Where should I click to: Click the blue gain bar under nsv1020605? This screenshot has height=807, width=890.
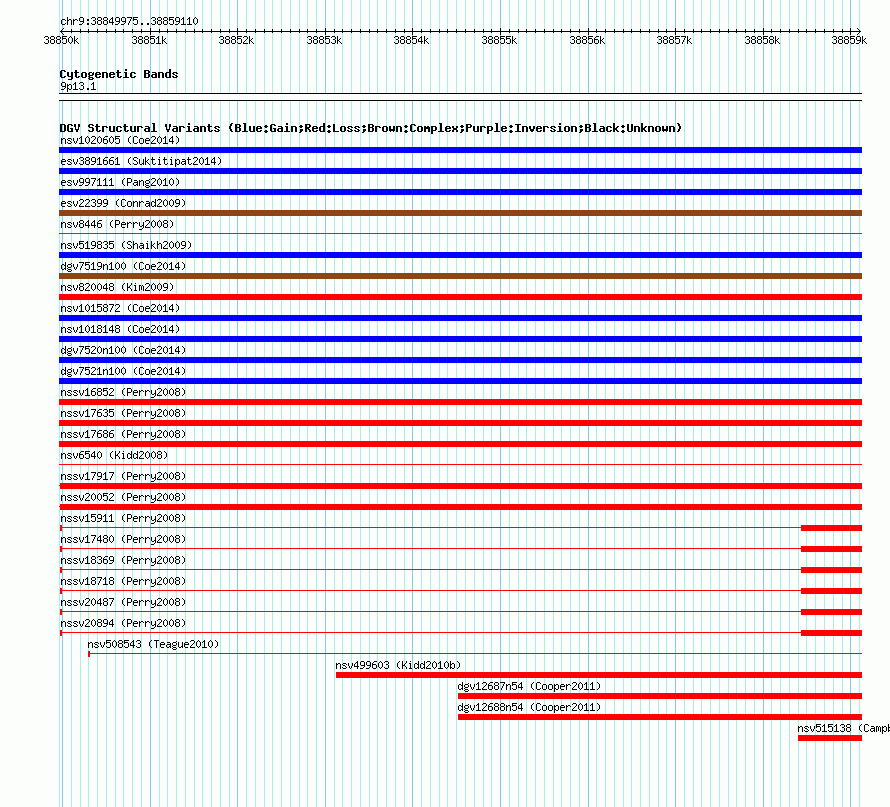[460, 150]
